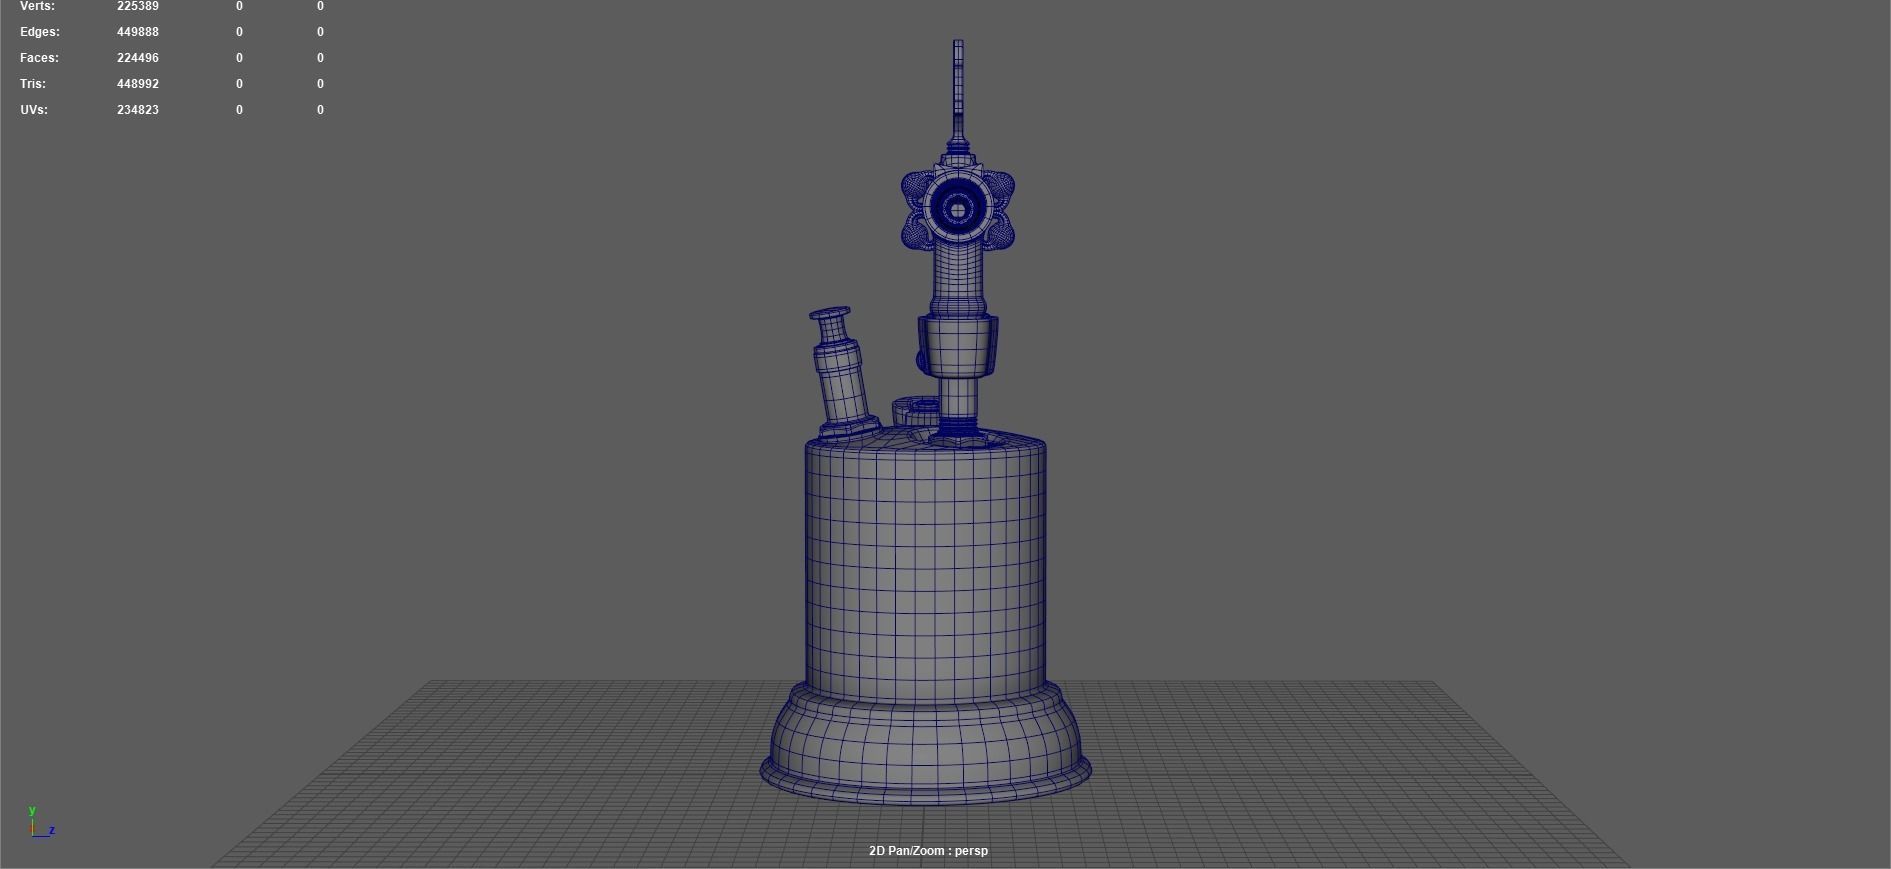
Task: Select the thin needle at the model's top
Action: (x=958, y=90)
